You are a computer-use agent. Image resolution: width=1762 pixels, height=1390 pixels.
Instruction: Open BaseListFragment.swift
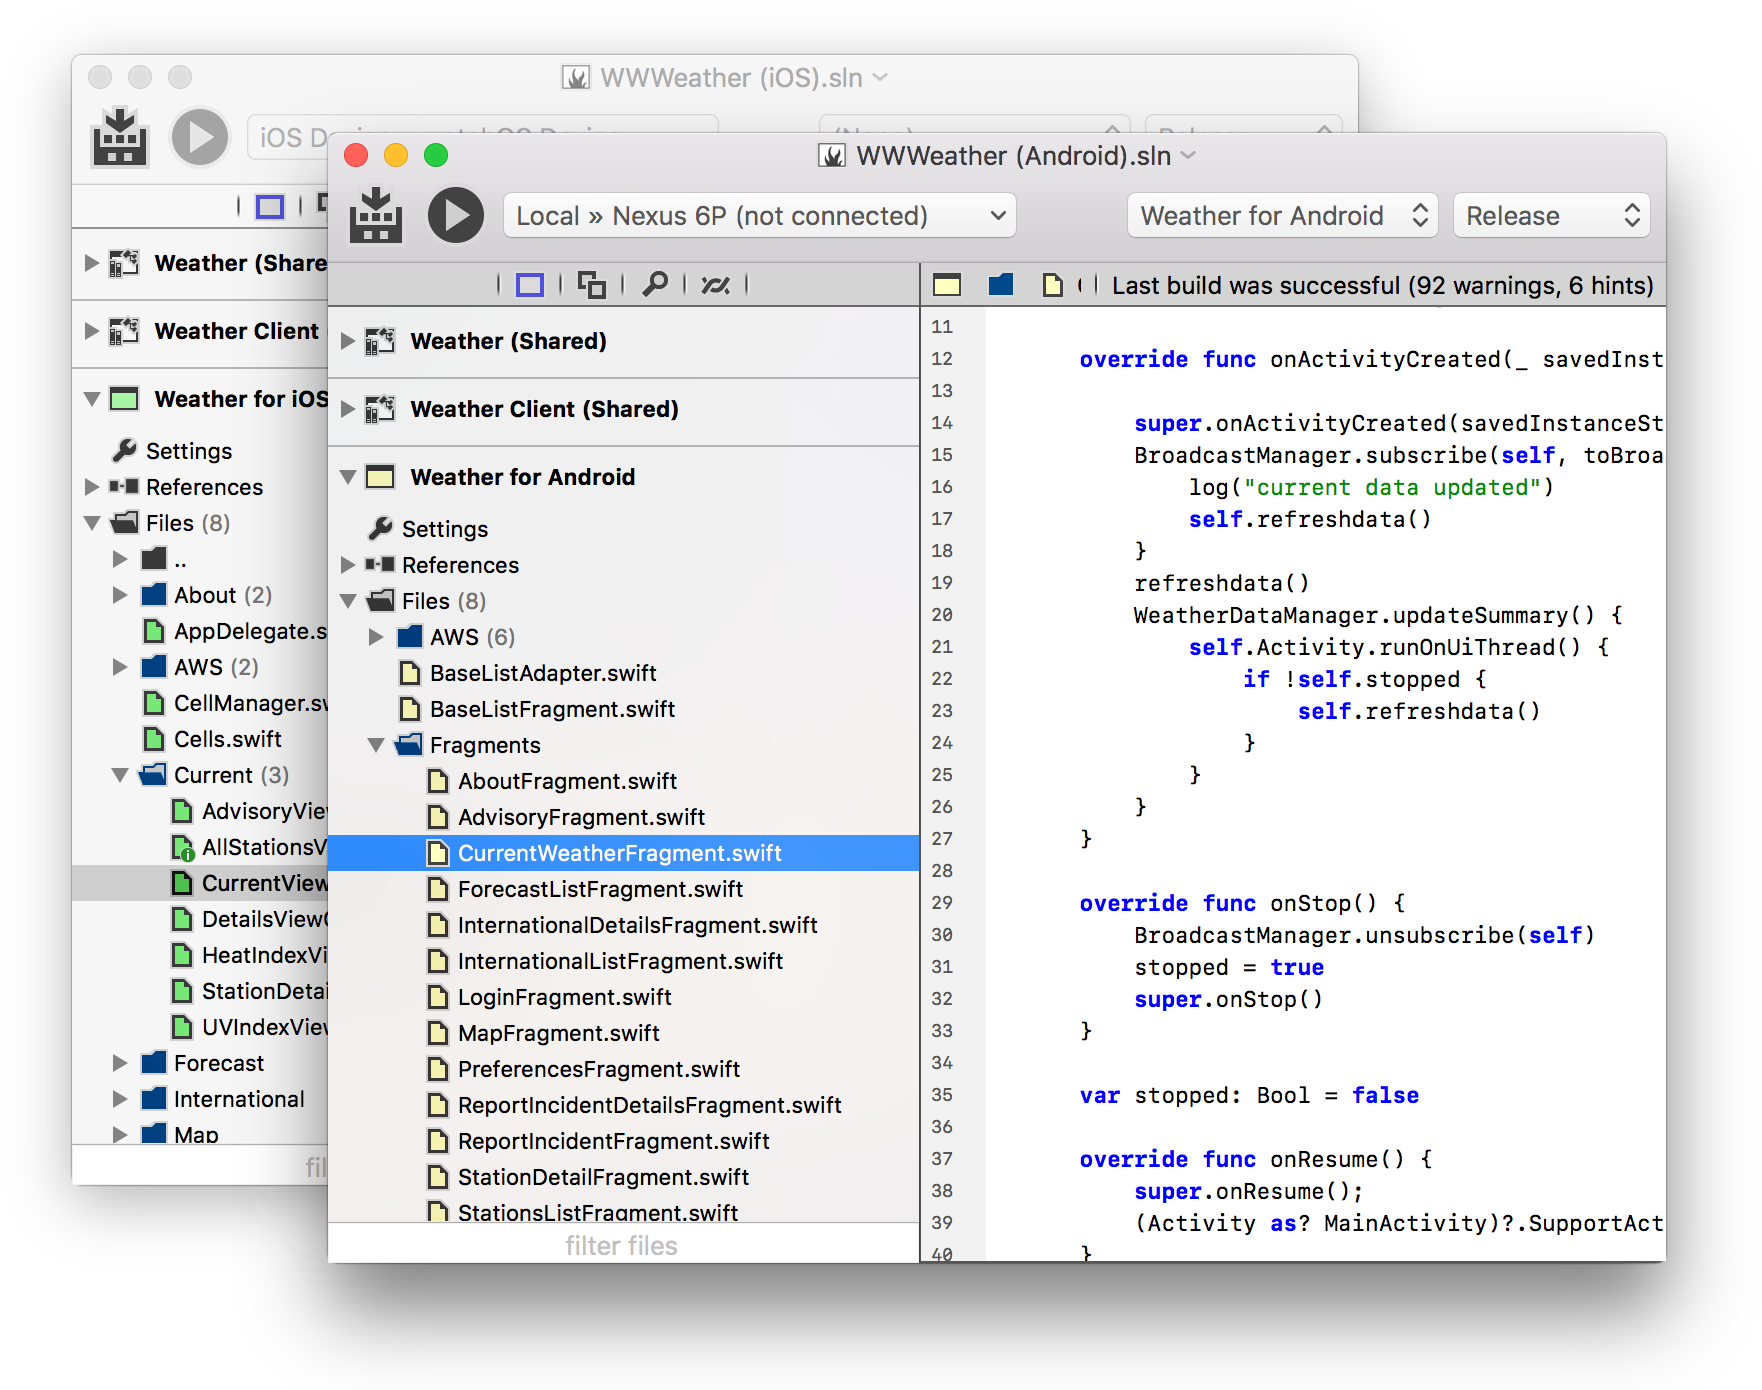(552, 709)
